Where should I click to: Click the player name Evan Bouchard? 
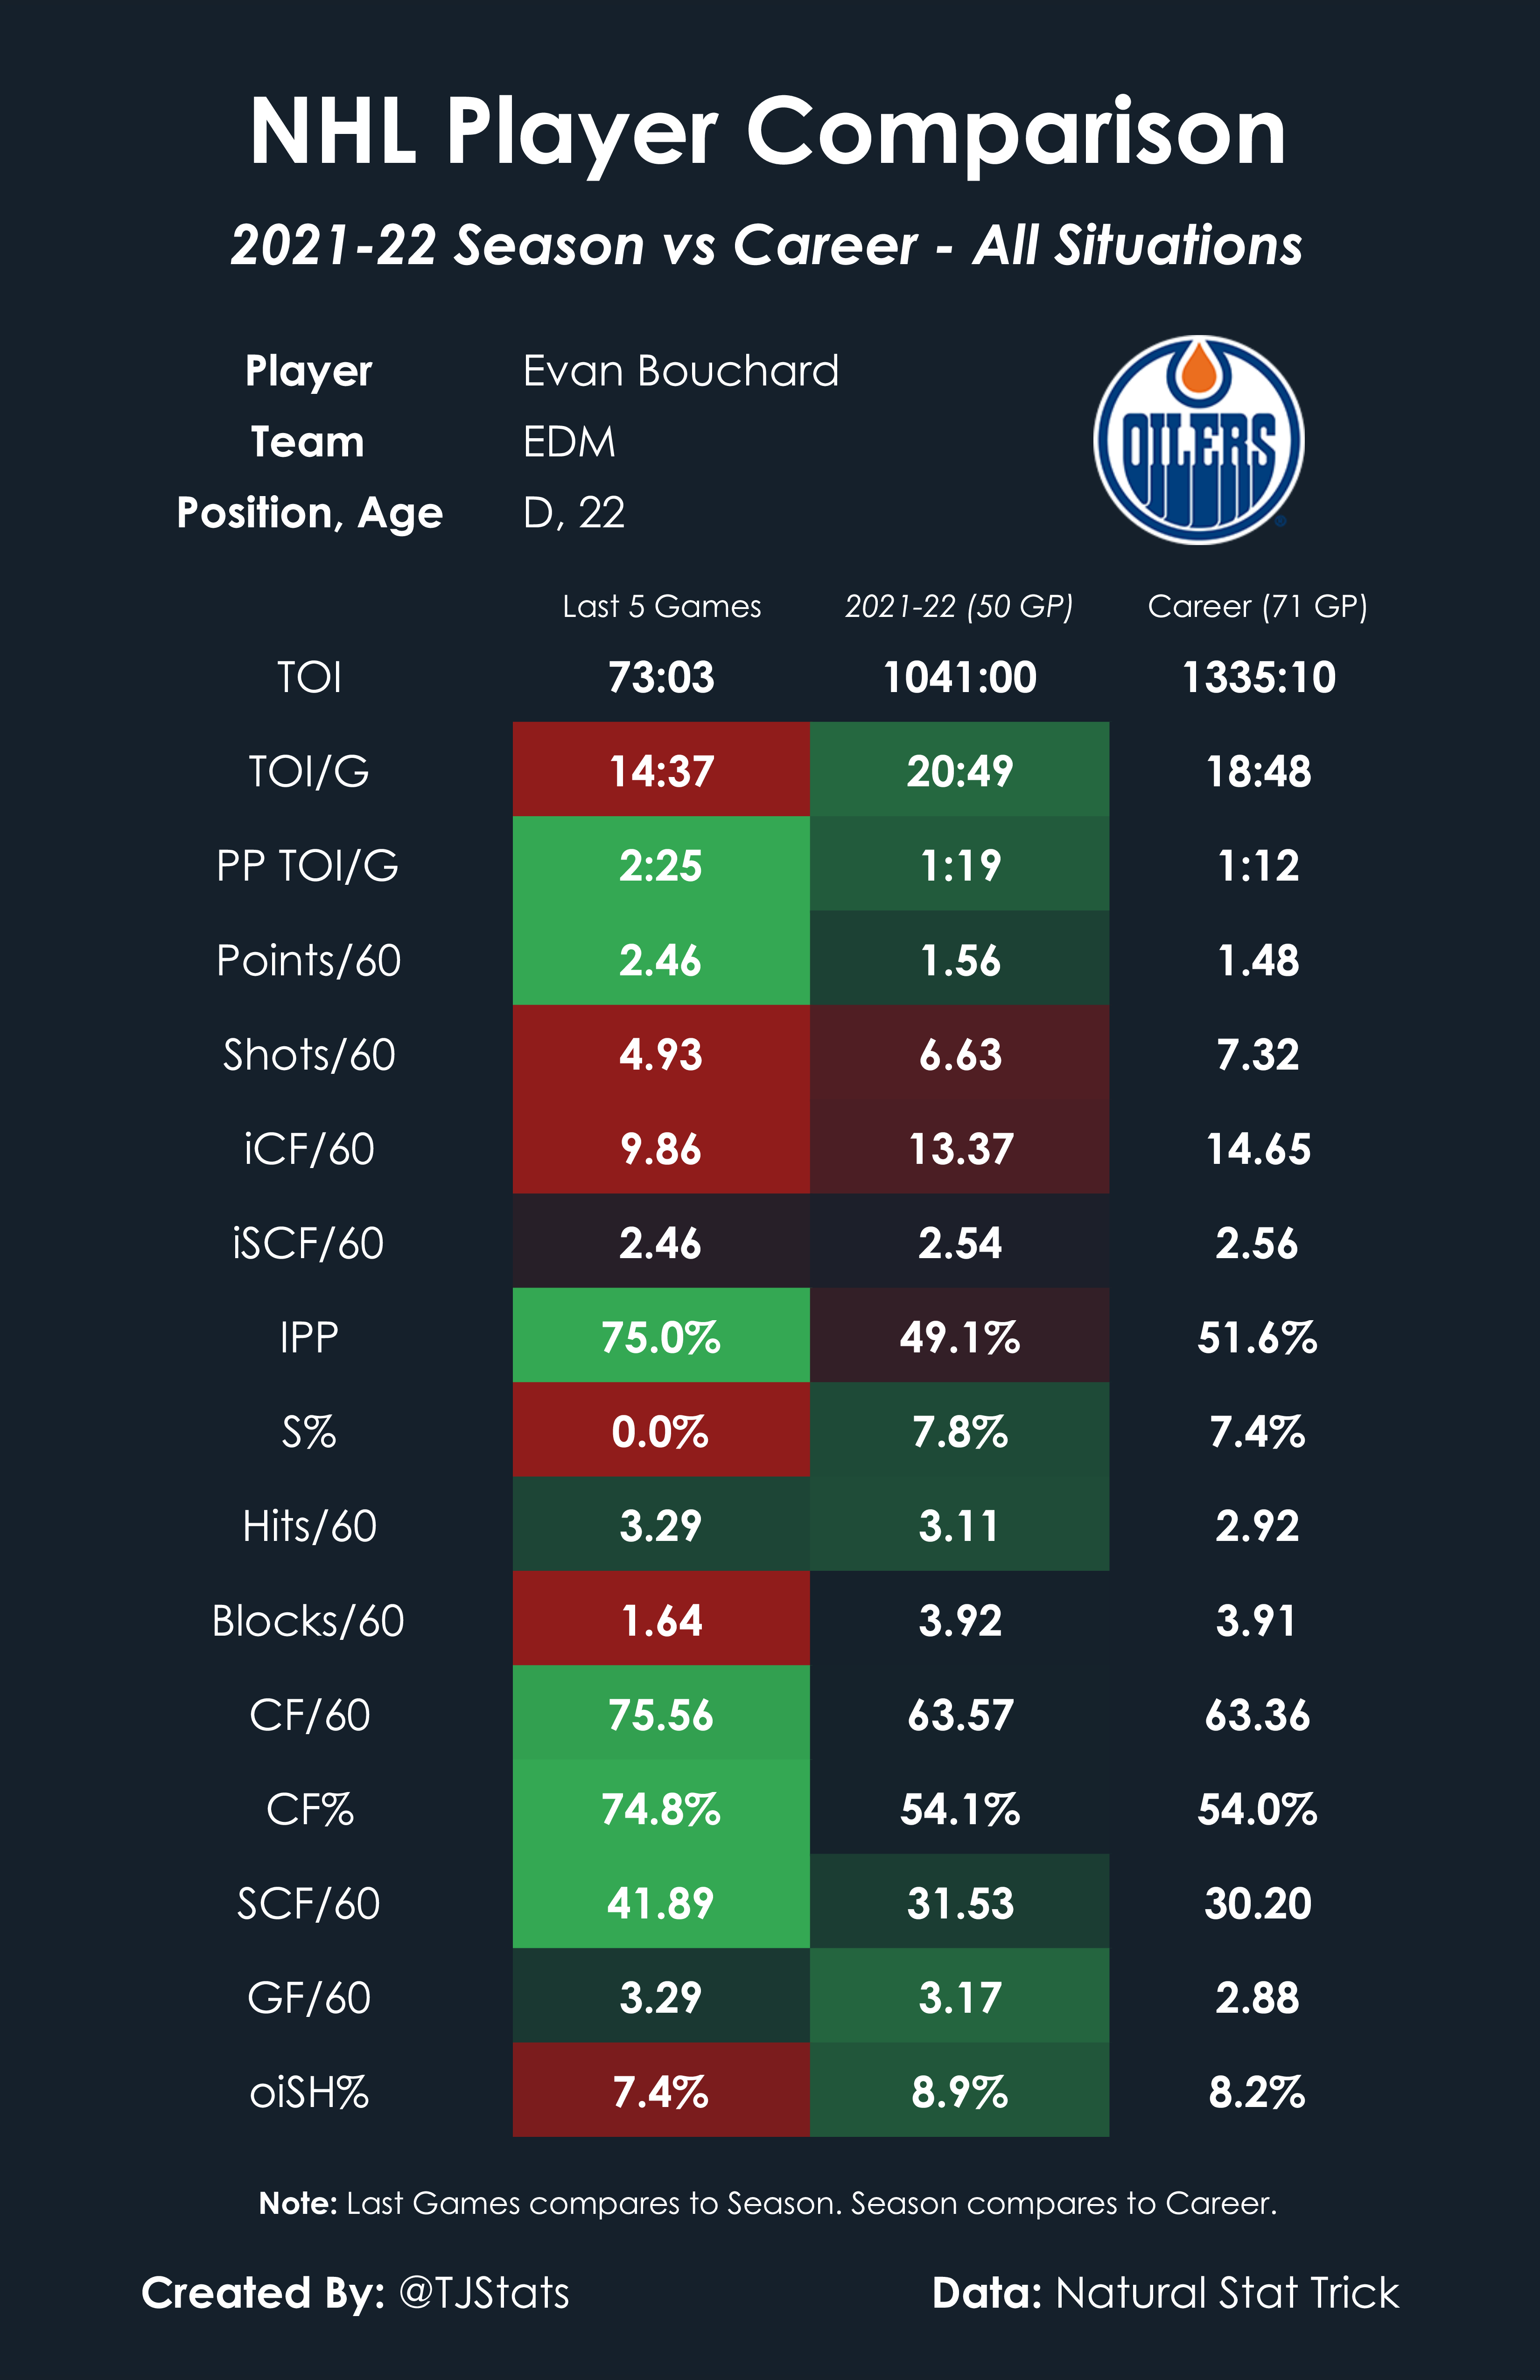click(680, 371)
